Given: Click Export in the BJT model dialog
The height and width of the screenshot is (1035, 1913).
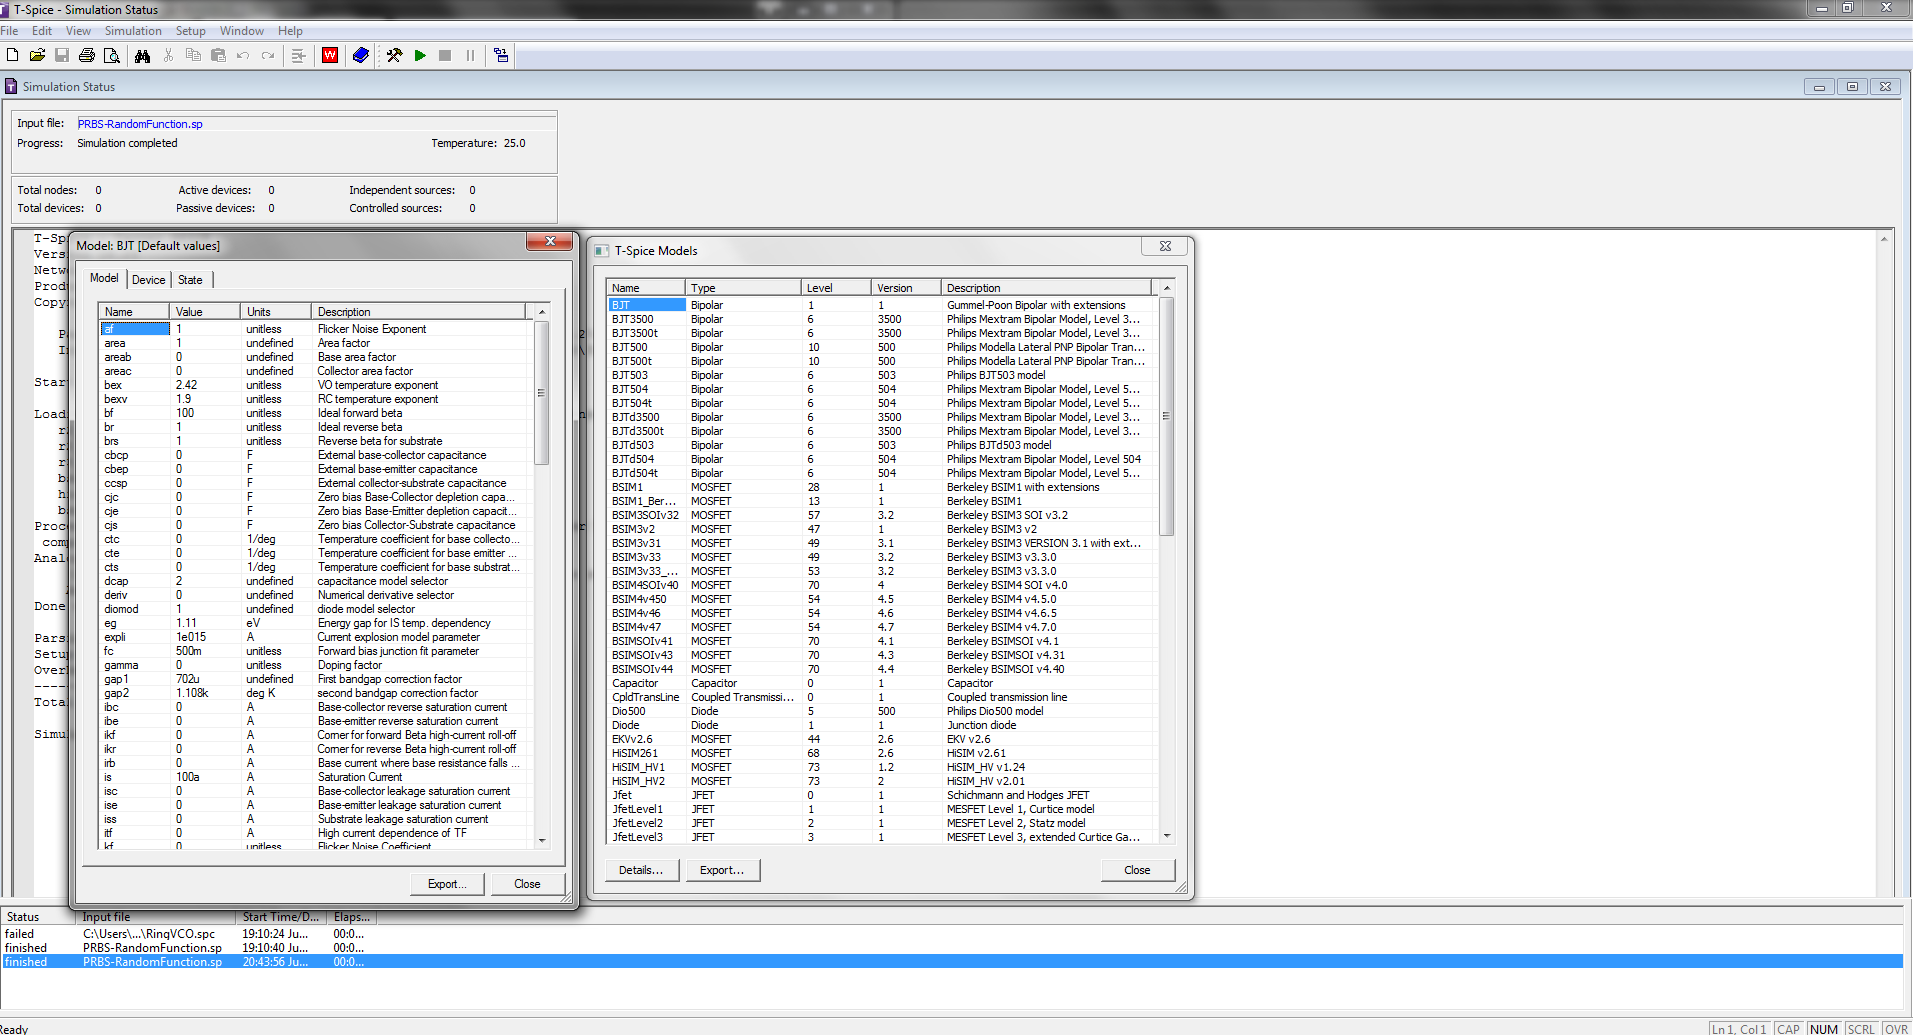Looking at the screenshot, I should [x=447, y=884].
